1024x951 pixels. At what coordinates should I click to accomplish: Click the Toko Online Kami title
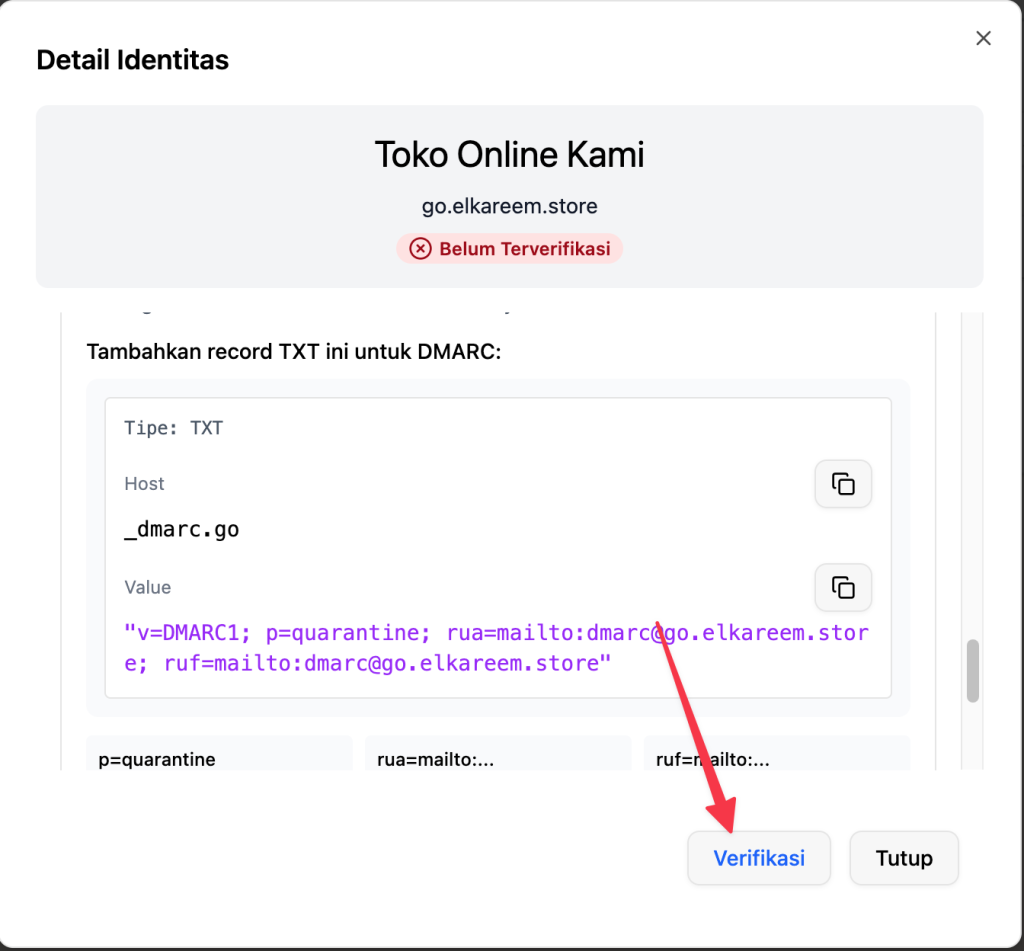509,155
